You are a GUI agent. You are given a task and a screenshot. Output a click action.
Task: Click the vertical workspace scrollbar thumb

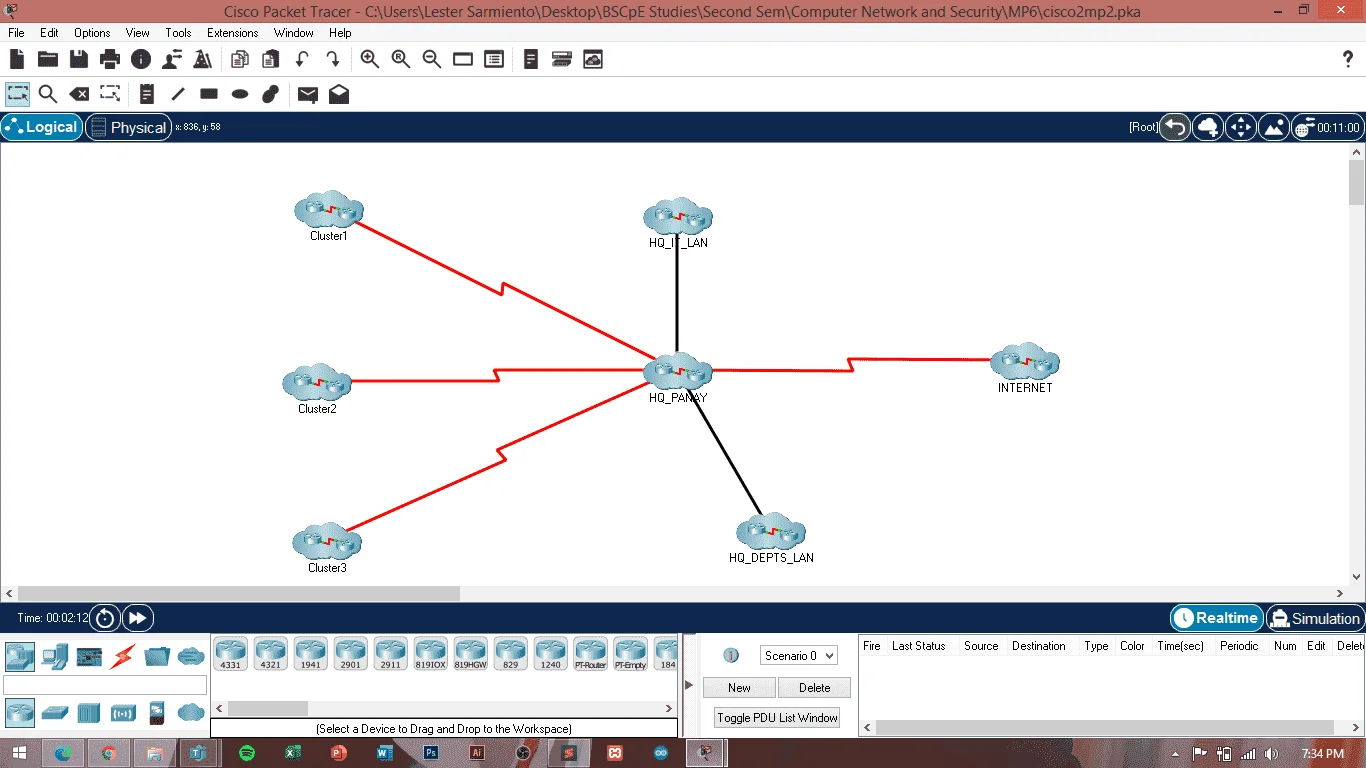pyautogui.click(x=1357, y=182)
